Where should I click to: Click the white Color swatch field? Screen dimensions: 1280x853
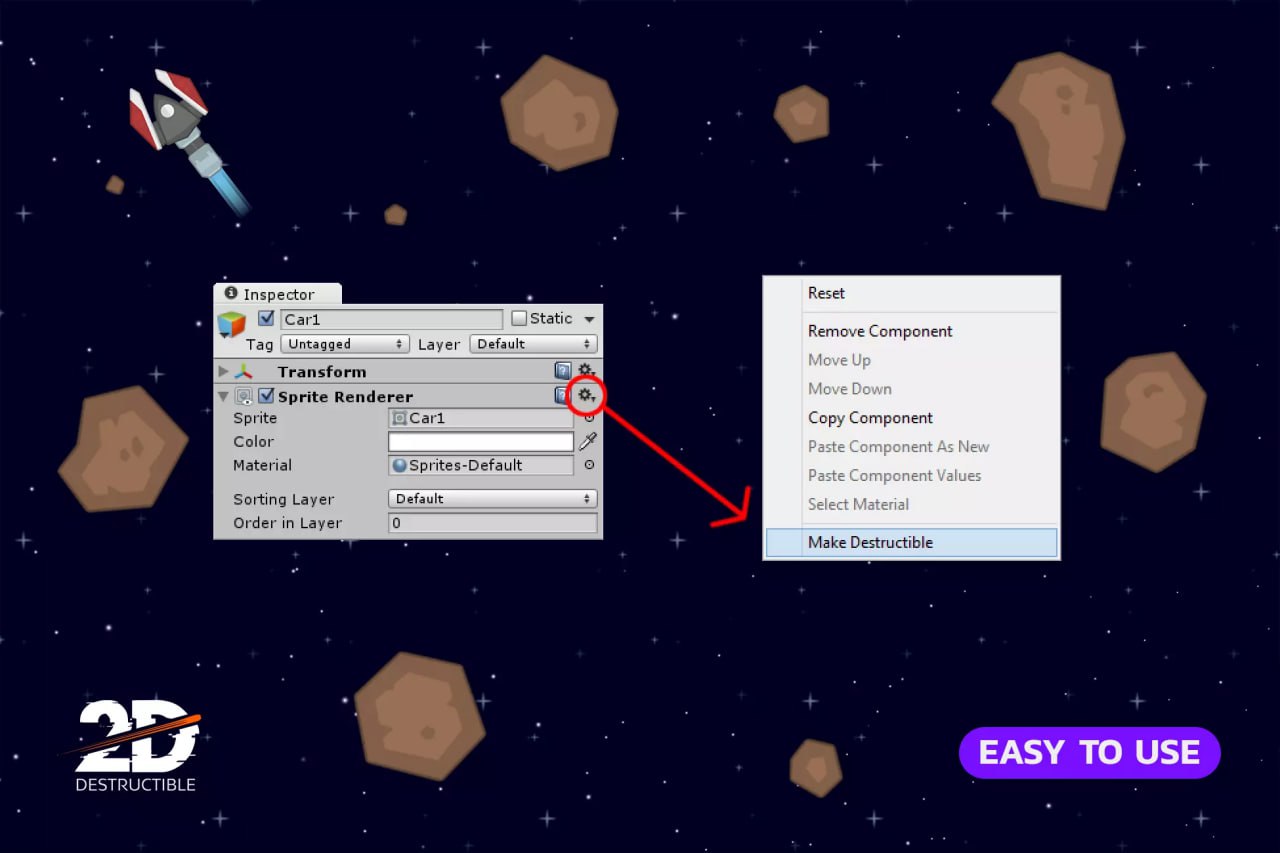[481, 442]
